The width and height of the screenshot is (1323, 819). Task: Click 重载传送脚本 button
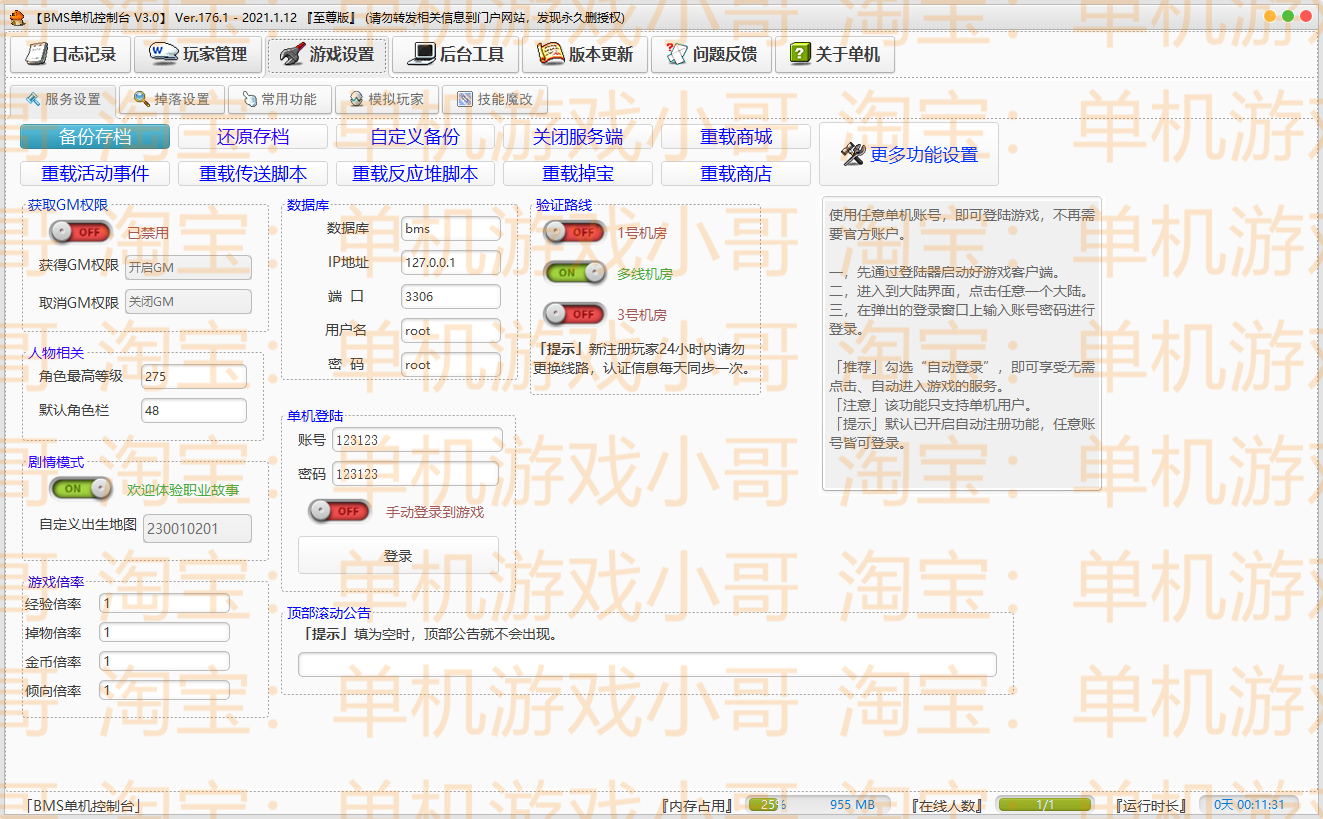[x=253, y=174]
